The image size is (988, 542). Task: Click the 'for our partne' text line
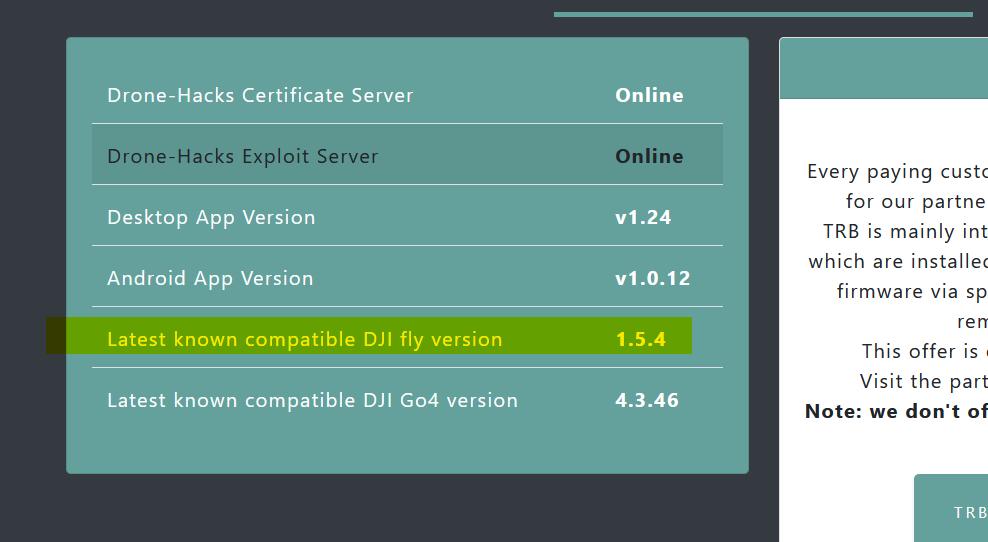pyautogui.click(x=916, y=202)
